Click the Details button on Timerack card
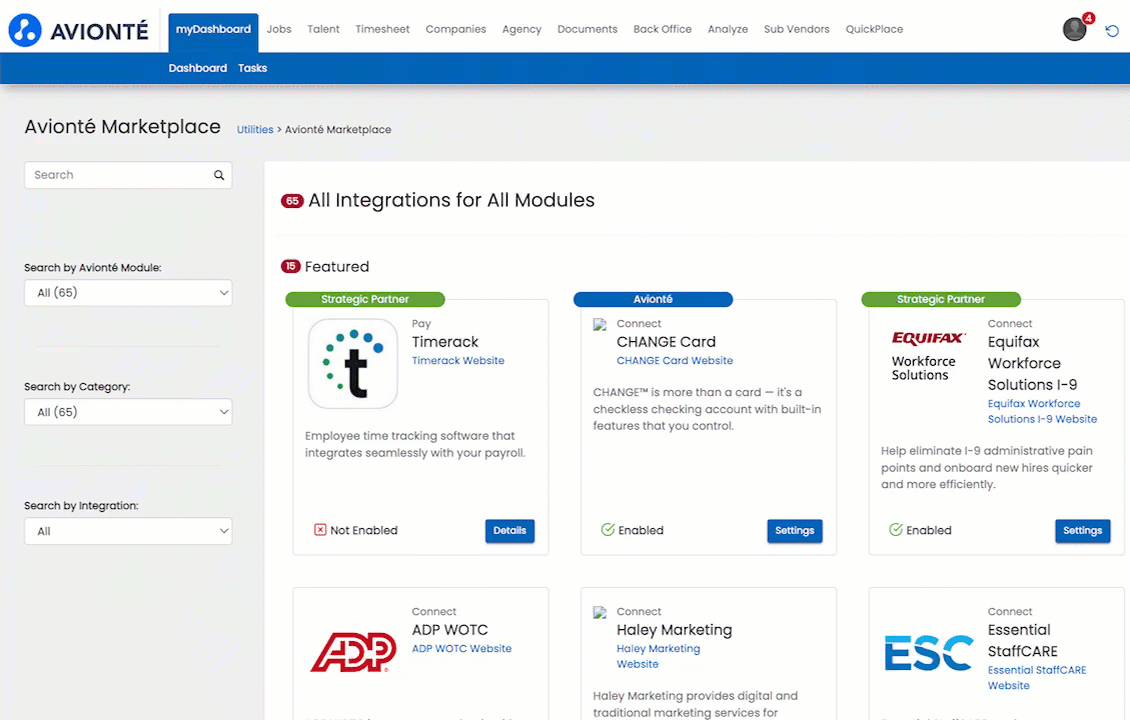 coord(510,531)
